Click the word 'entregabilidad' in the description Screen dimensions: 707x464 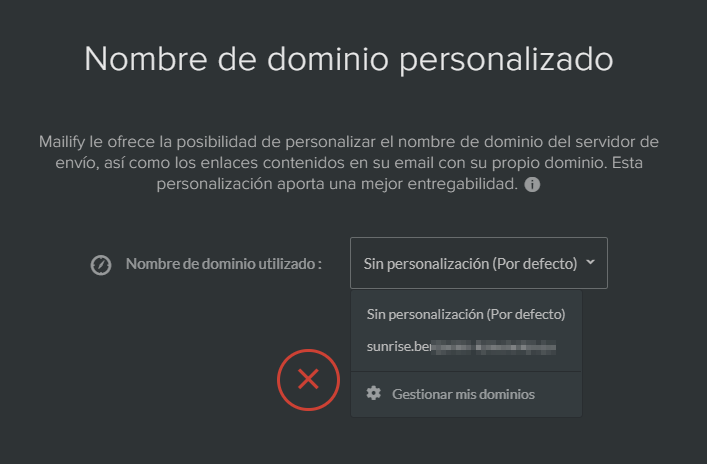click(462, 184)
